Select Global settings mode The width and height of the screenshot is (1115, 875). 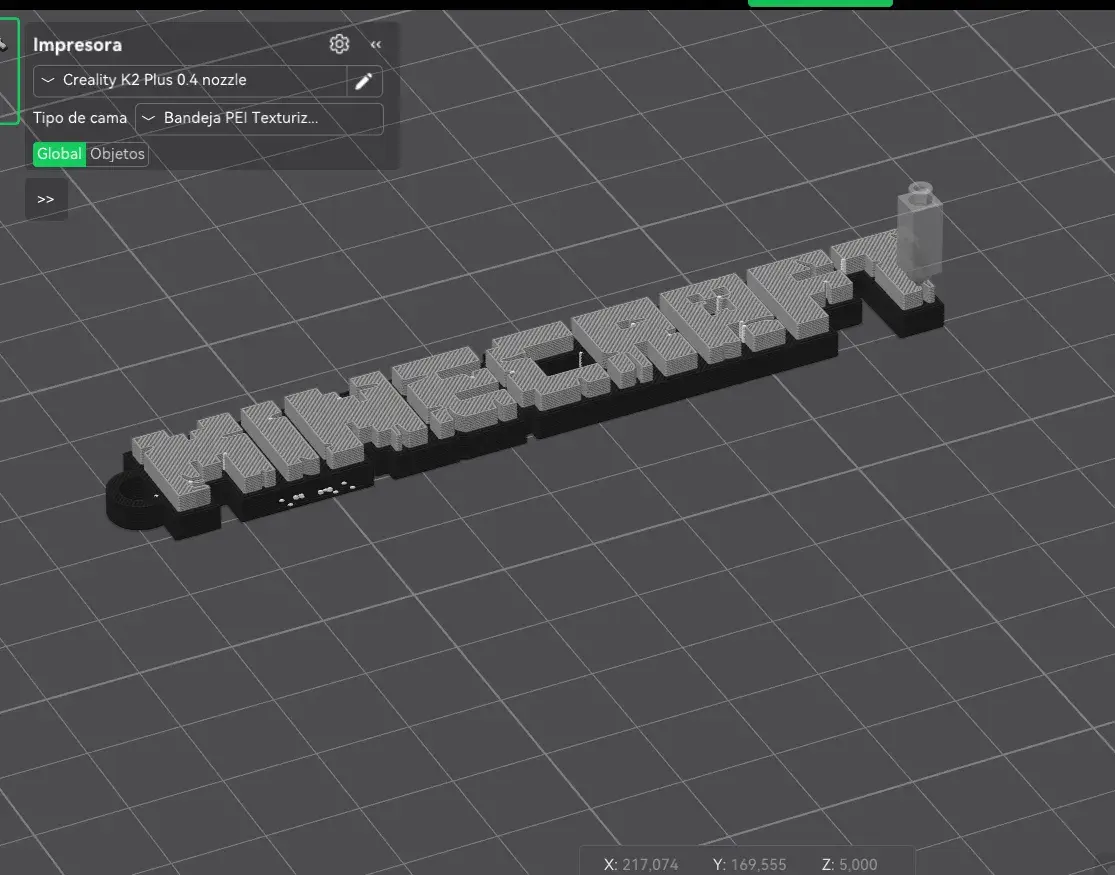click(x=59, y=154)
